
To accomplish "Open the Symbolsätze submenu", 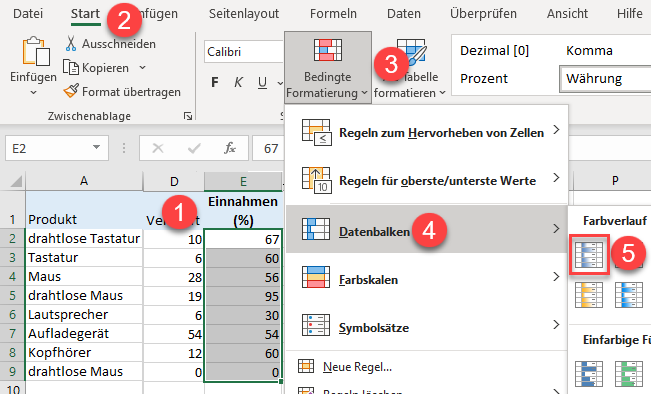I will [427, 326].
